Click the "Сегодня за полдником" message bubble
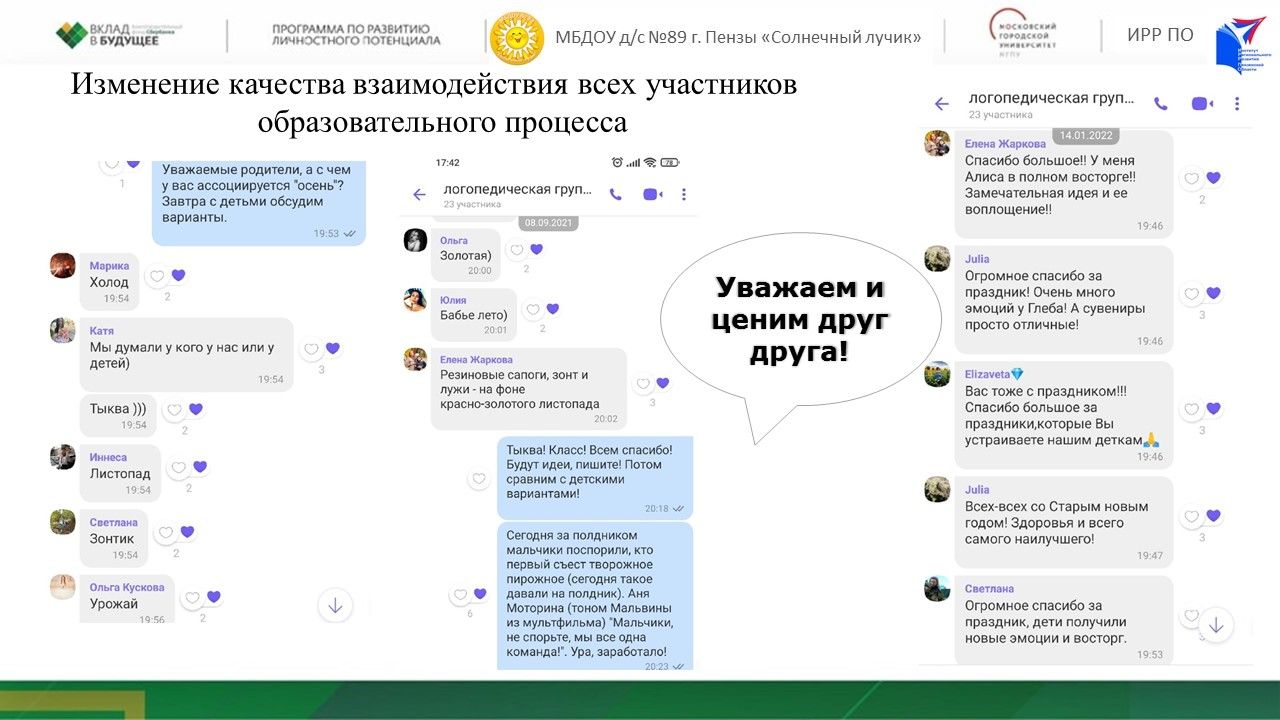 (595, 596)
